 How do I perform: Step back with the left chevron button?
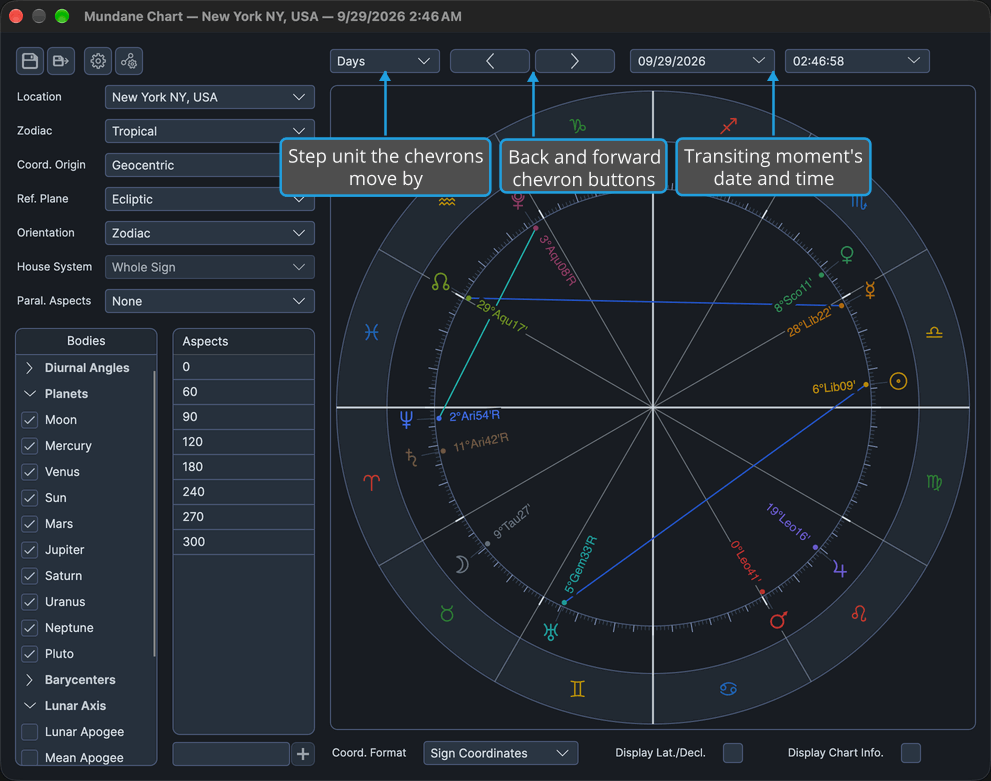[x=490, y=61]
